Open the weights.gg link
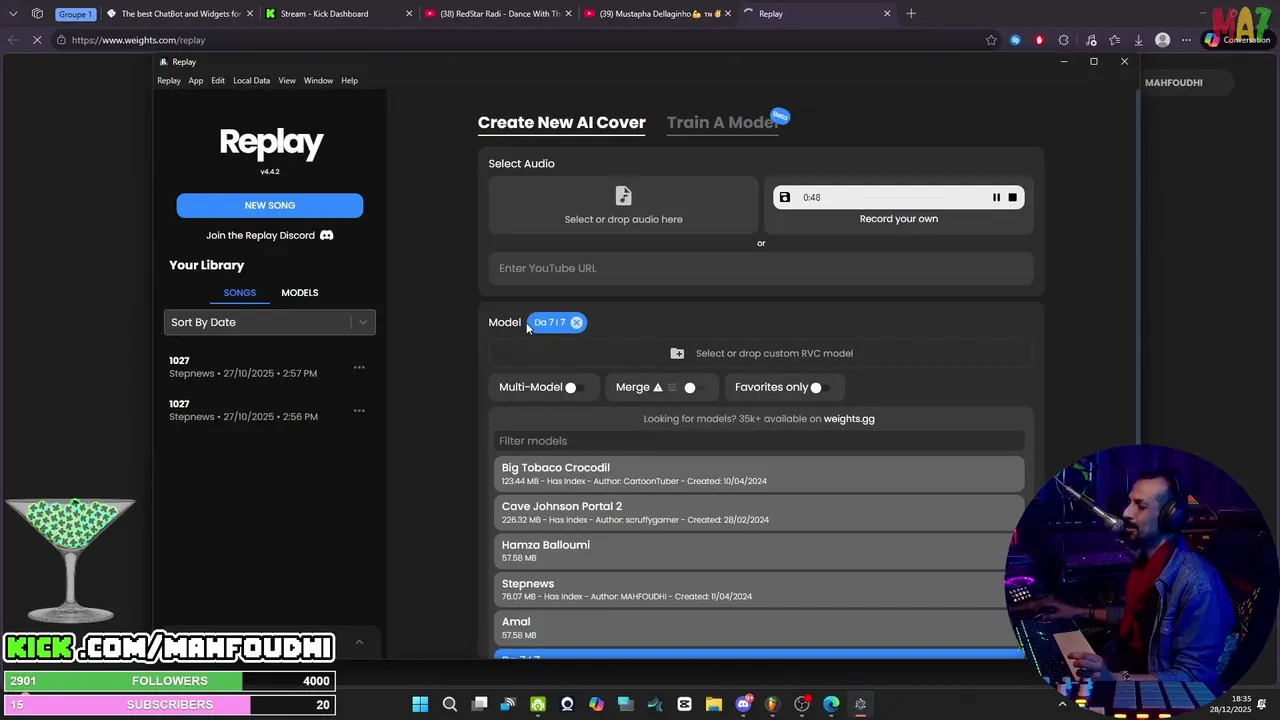Screen dimensions: 1280x720 849,419
